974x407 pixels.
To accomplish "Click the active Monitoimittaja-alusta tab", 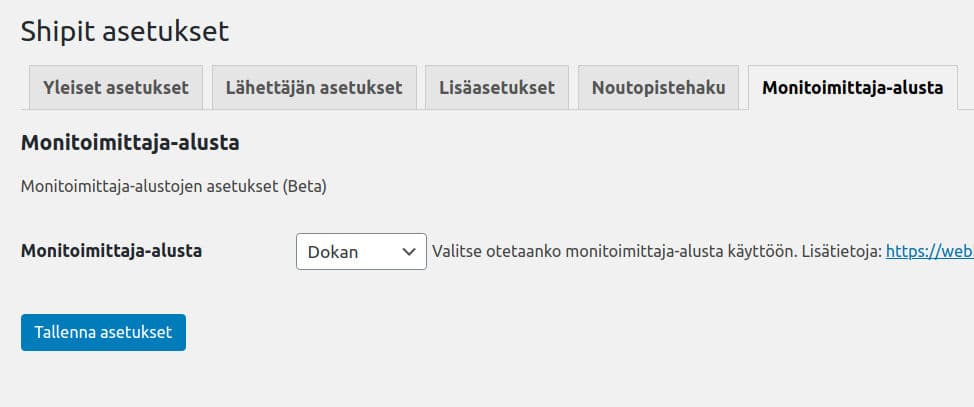I will point(852,88).
